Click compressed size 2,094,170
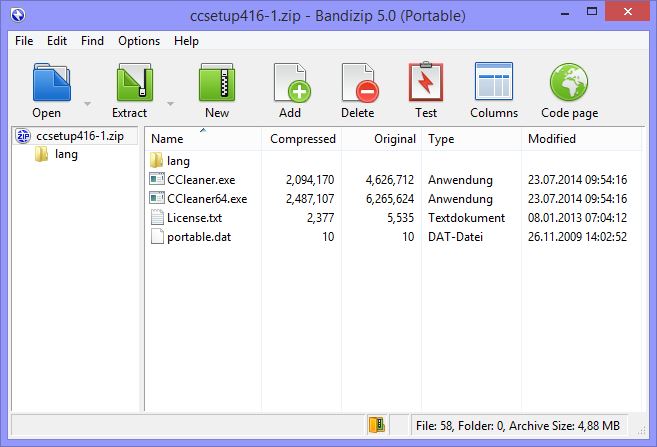The image size is (657, 447). (x=310, y=180)
